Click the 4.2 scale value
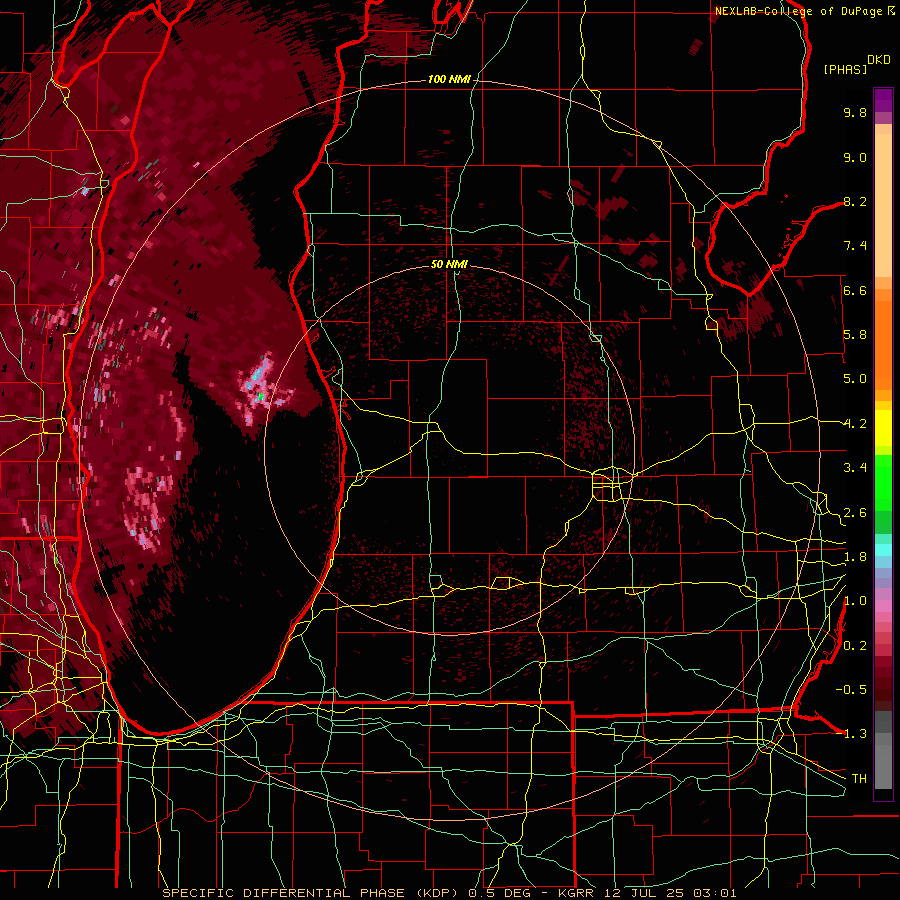 tap(855, 424)
